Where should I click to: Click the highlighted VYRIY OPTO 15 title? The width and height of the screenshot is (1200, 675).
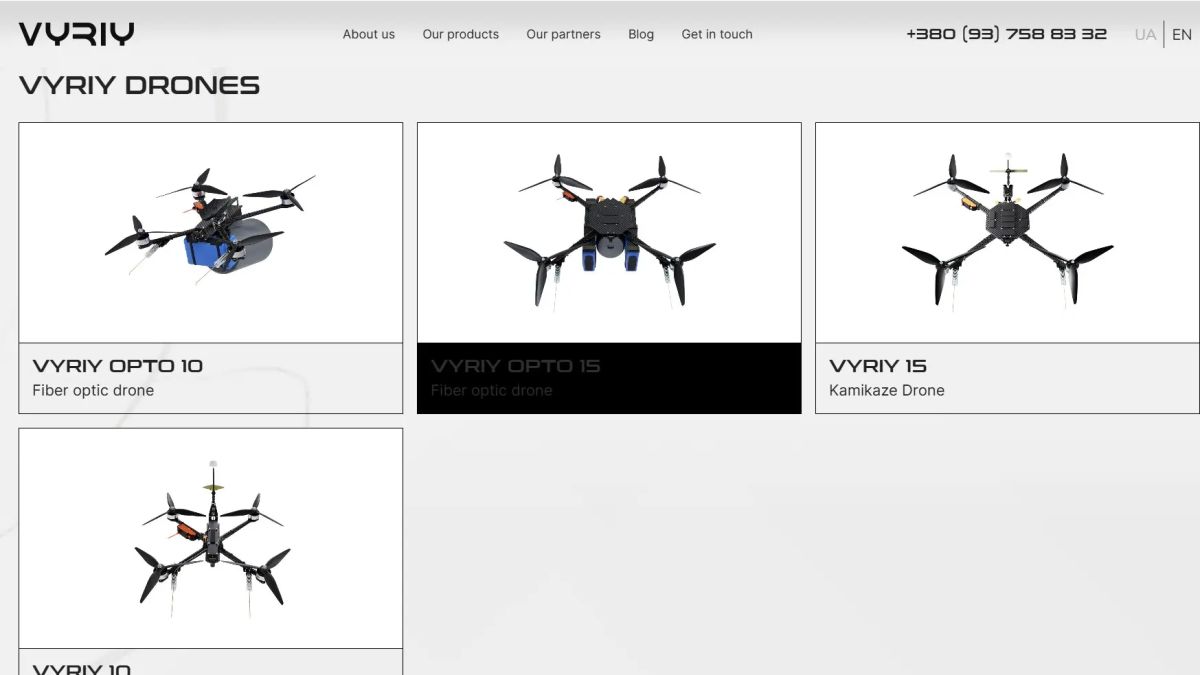coord(515,366)
